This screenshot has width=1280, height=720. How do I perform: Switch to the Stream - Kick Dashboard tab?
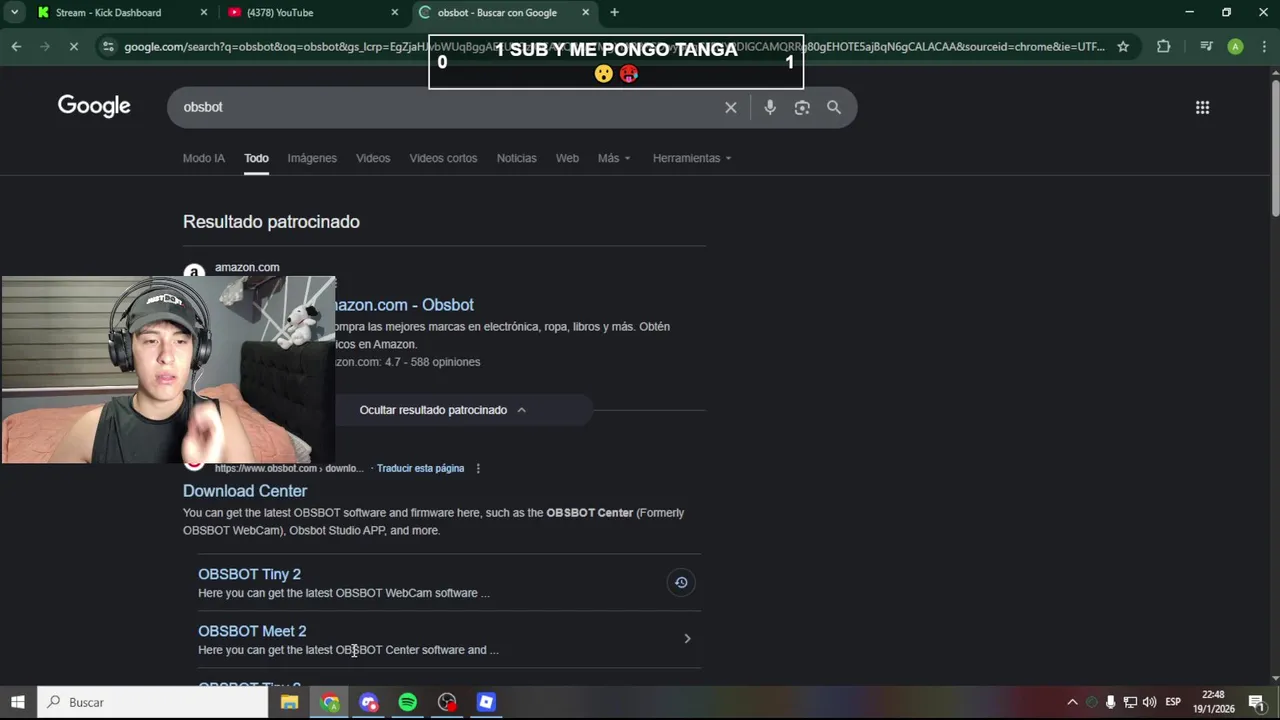120,12
